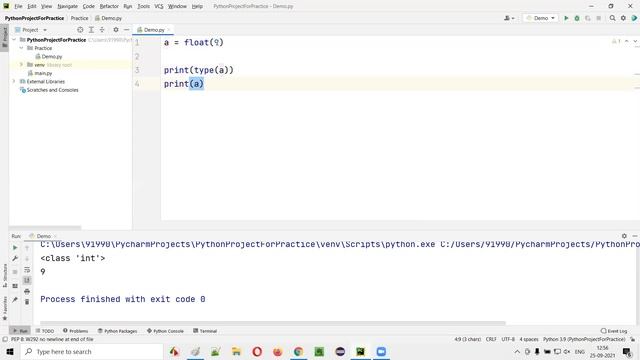The width and height of the screenshot is (640, 360).
Task: Open notification center icon
Action: point(627,351)
